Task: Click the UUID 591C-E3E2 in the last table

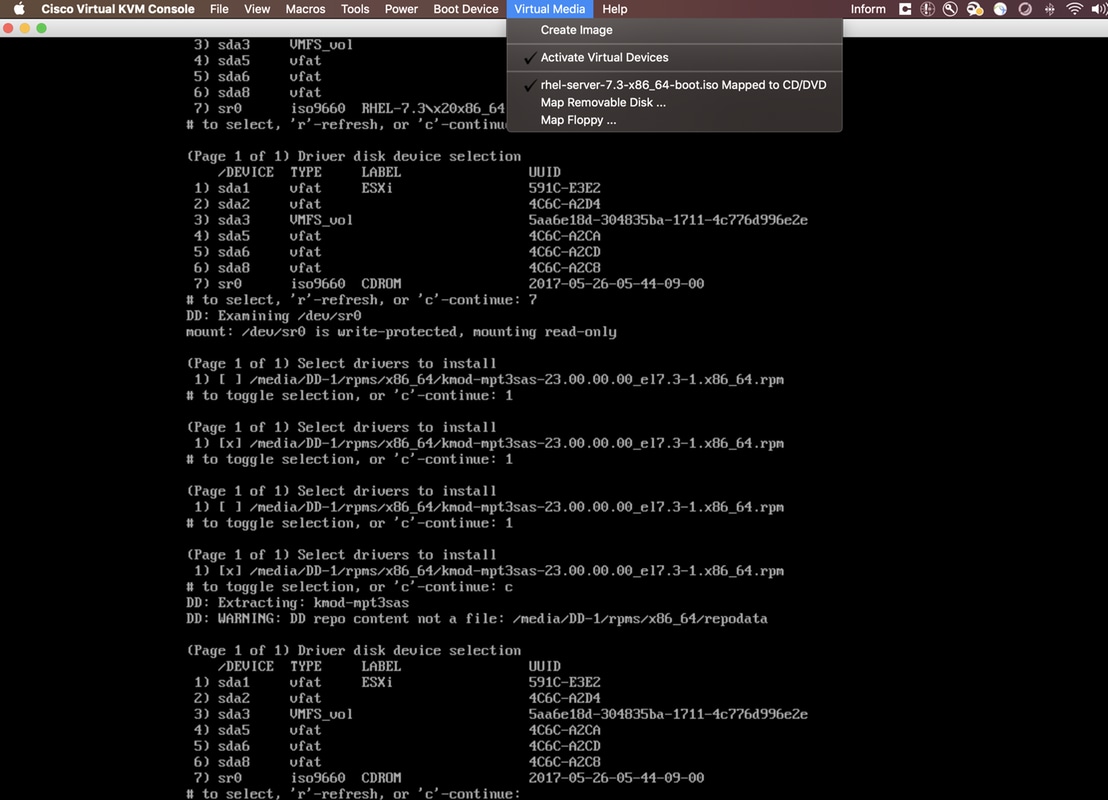Action: point(564,683)
